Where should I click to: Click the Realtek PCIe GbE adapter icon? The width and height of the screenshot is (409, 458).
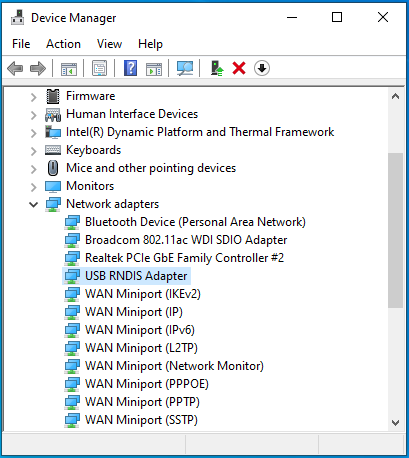(72, 258)
